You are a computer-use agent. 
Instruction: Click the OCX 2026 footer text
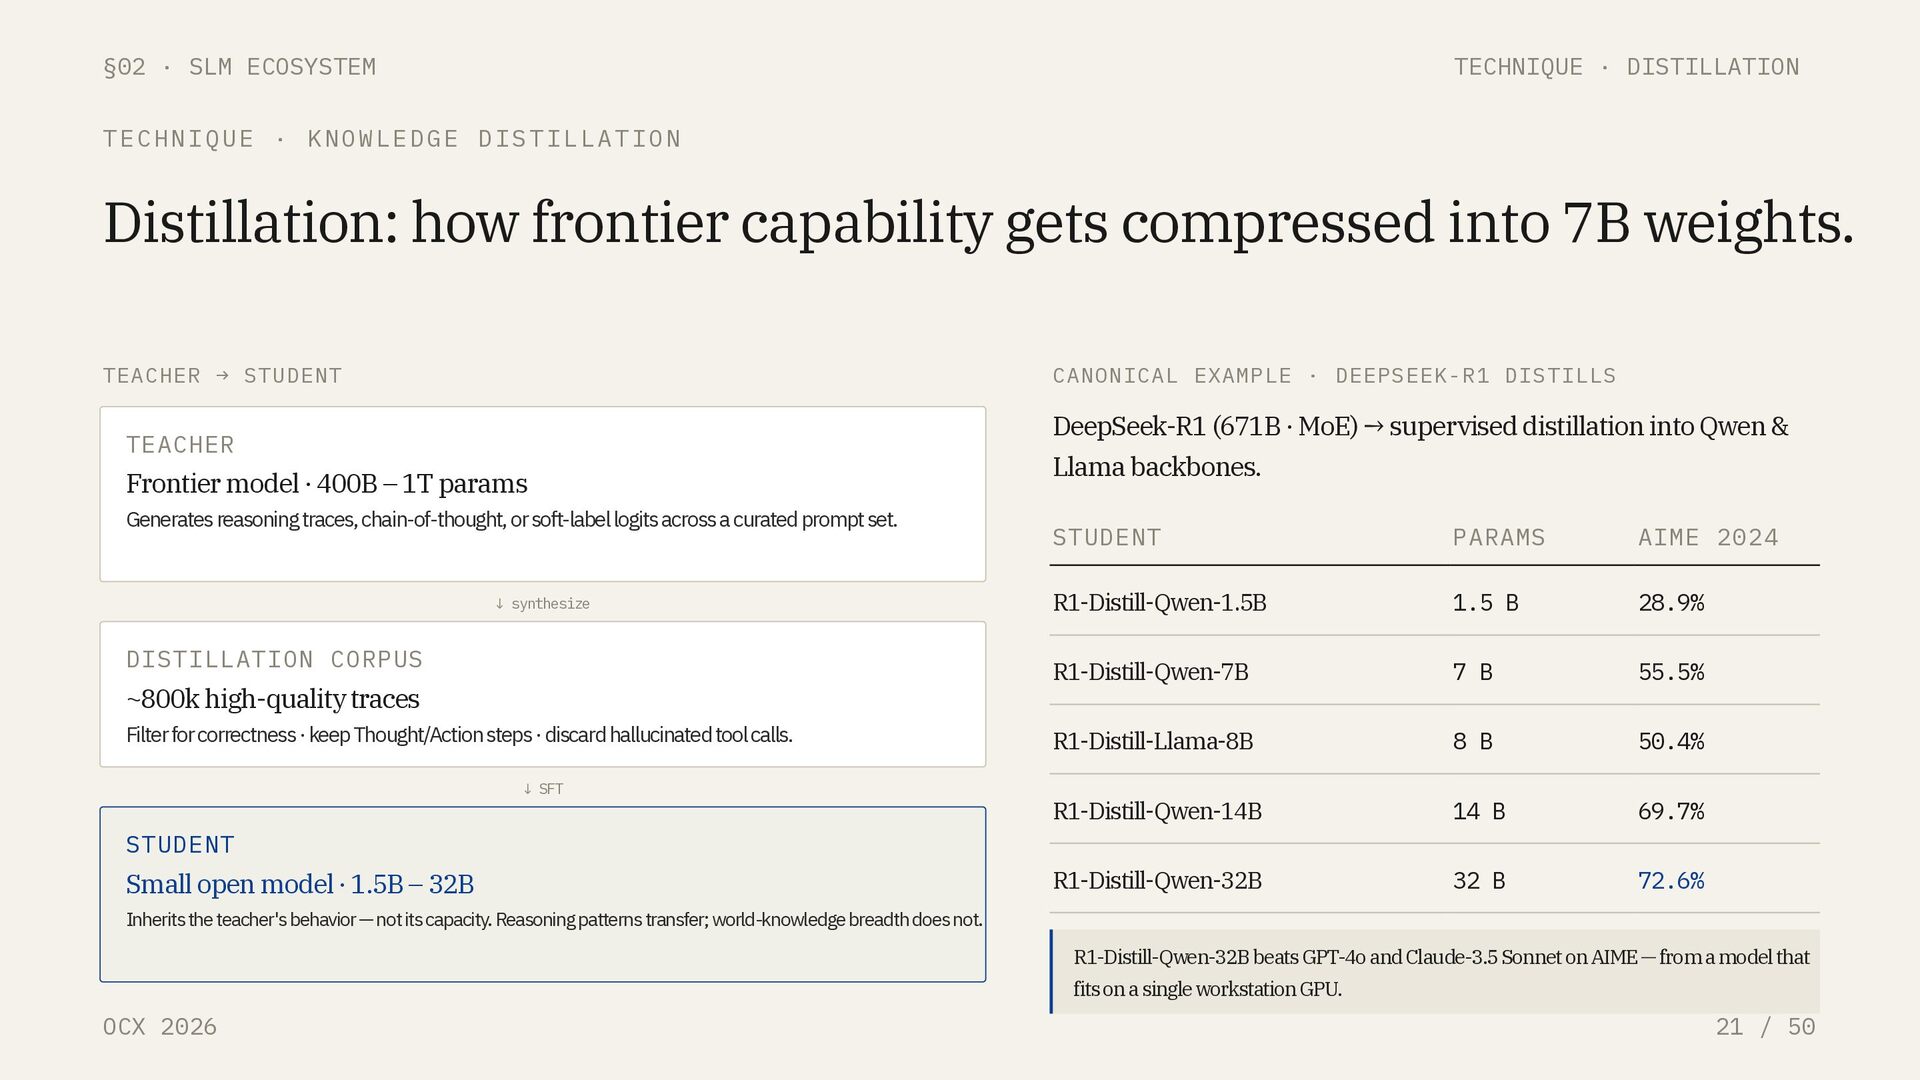160,1027
